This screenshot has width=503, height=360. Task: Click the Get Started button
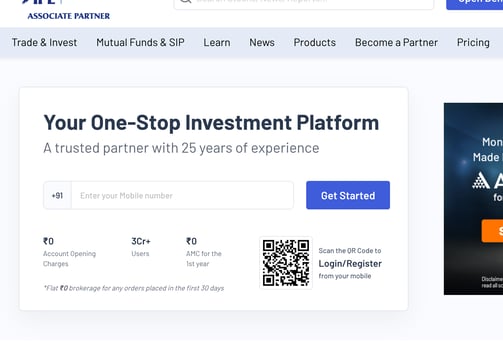coord(348,195)
